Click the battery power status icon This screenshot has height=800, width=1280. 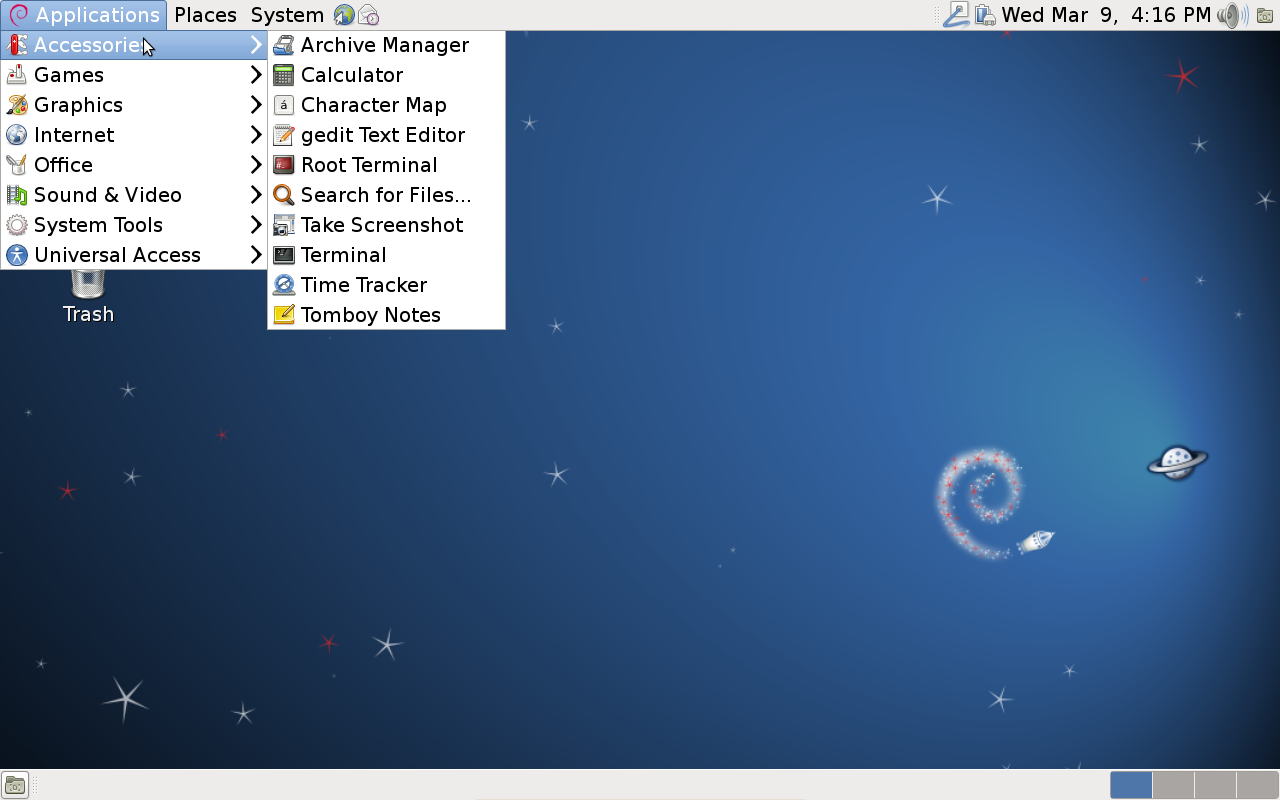point(985,15)
